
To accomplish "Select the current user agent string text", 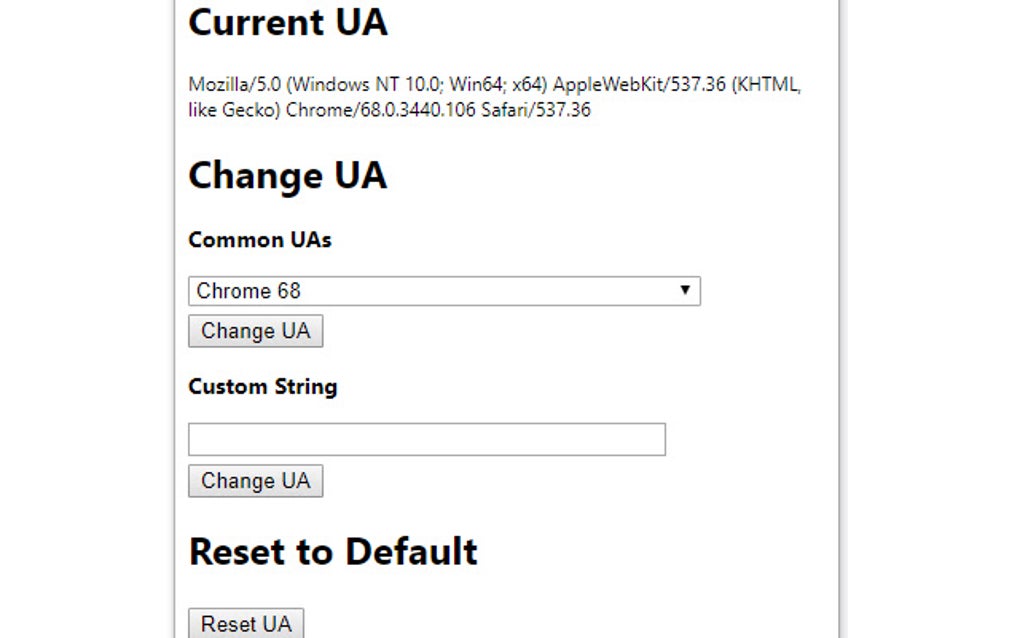I will click(x=493, y=96).
